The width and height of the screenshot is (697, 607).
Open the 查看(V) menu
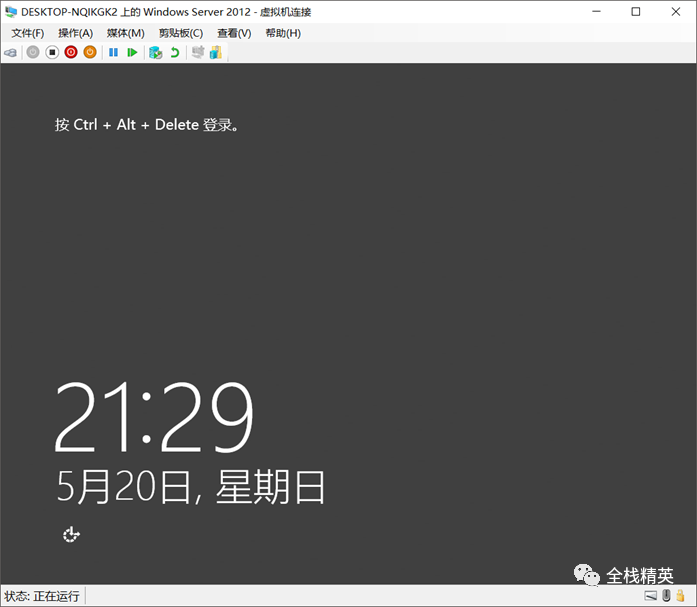click(x=234, y=33)
